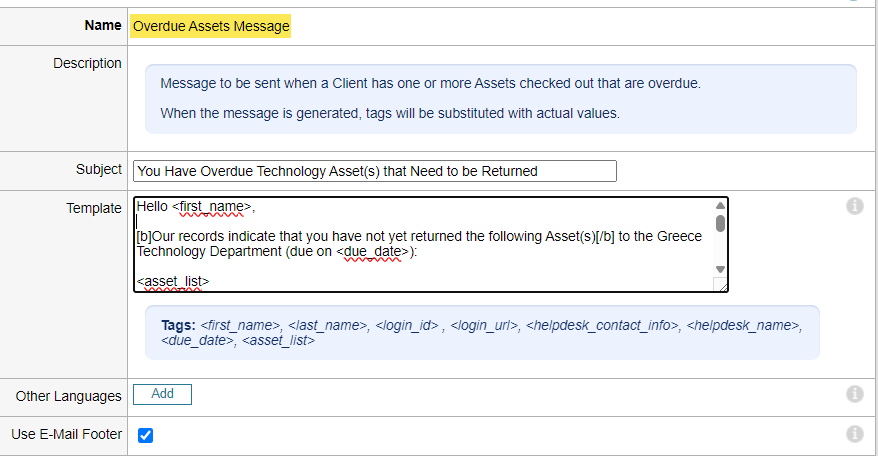Click the Template scrollbar up arrow
The width and height of the screenshot is (878, 456).
(x=720, y=205)
